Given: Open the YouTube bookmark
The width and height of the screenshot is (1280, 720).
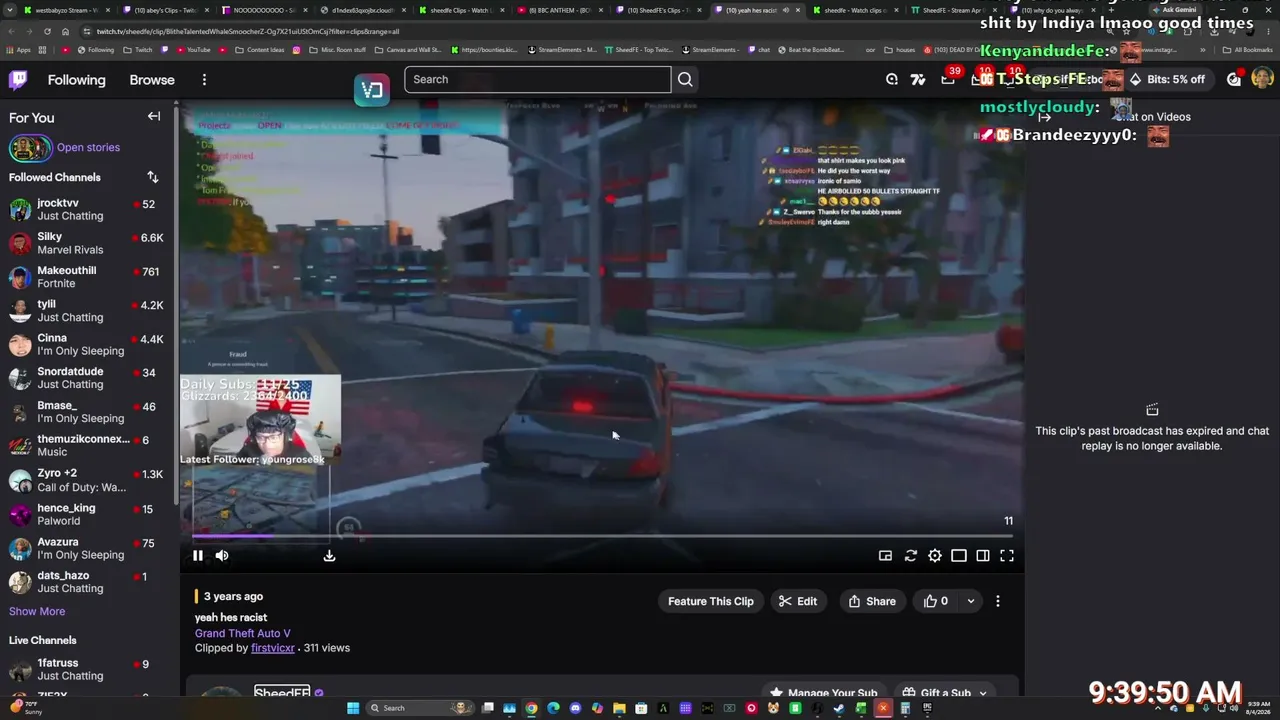Looking at the screenshot, I should pos(192,49).
